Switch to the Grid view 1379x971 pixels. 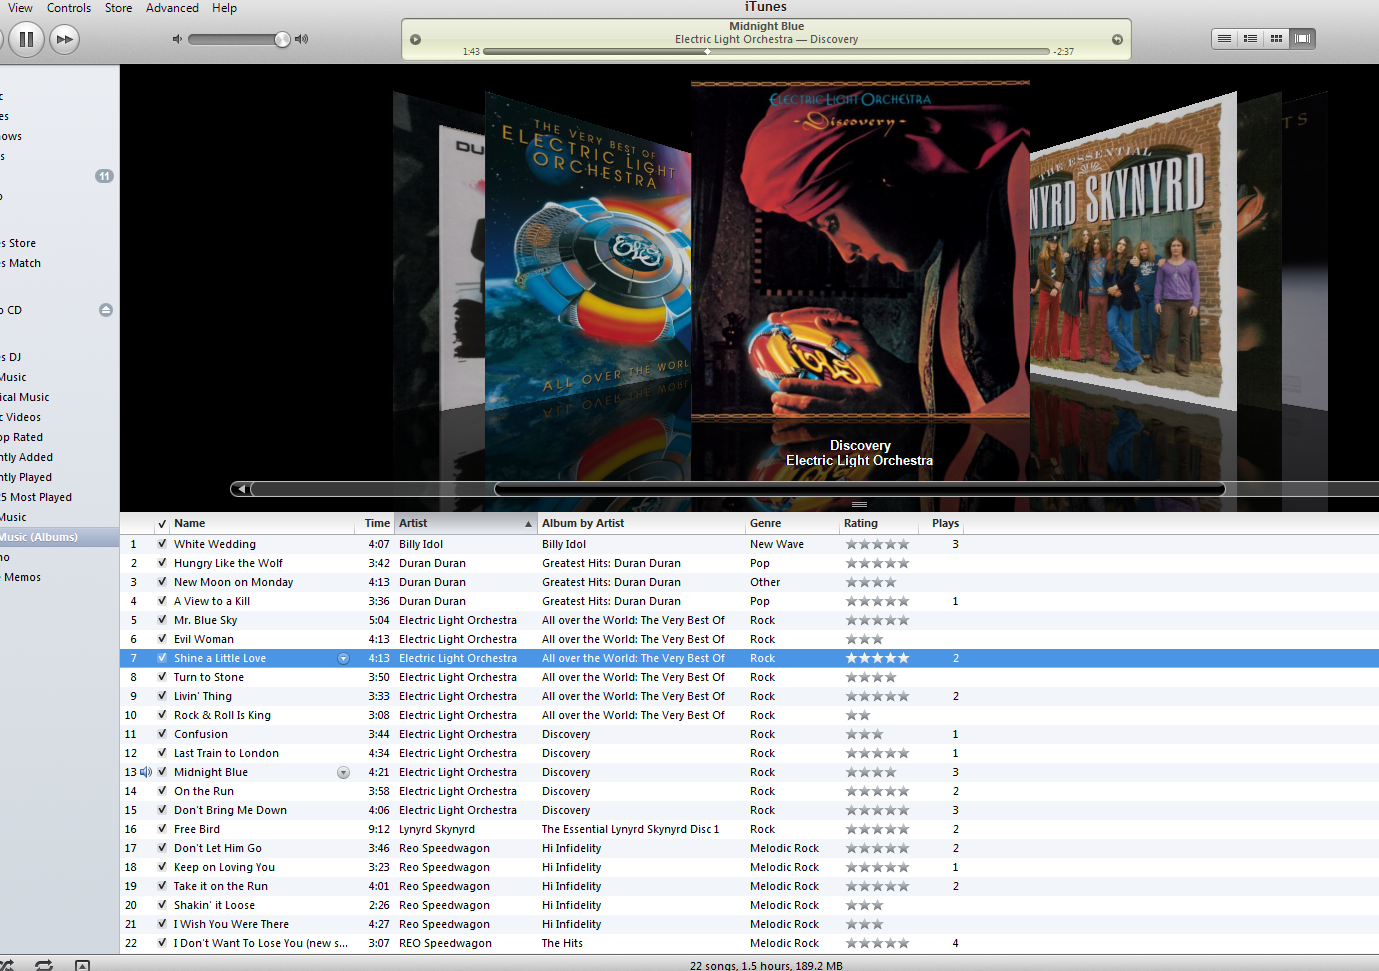pyautogui.click(x=1276, y=38)
